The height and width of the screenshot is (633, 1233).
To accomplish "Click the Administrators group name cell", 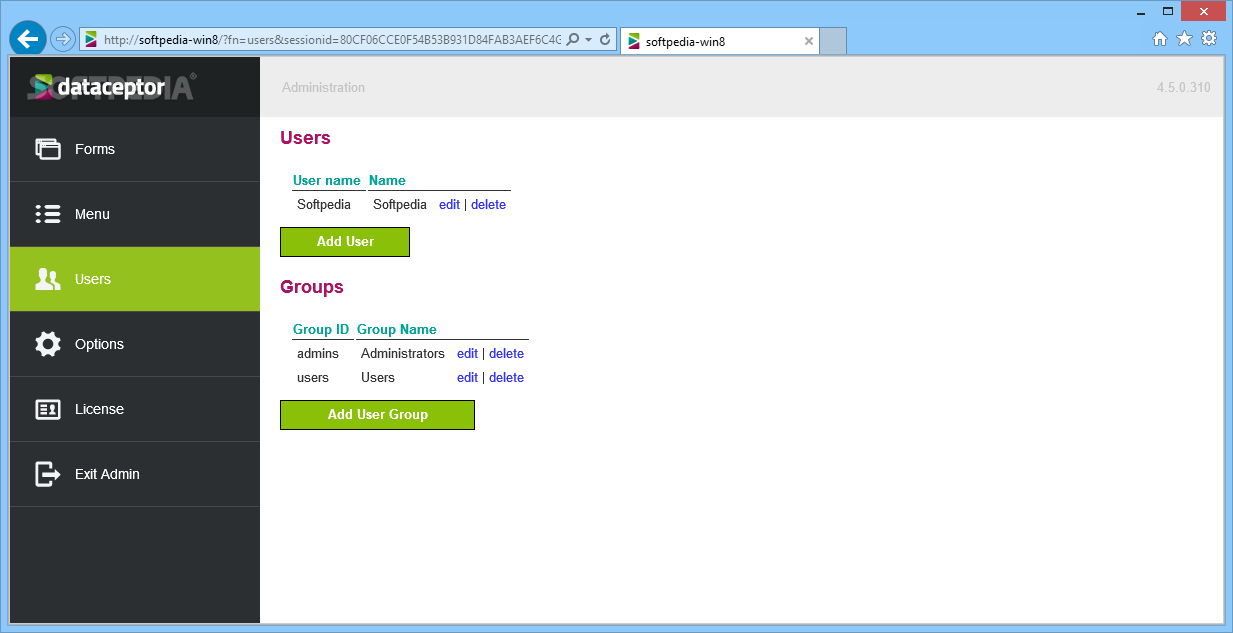I will coord(403,353).
